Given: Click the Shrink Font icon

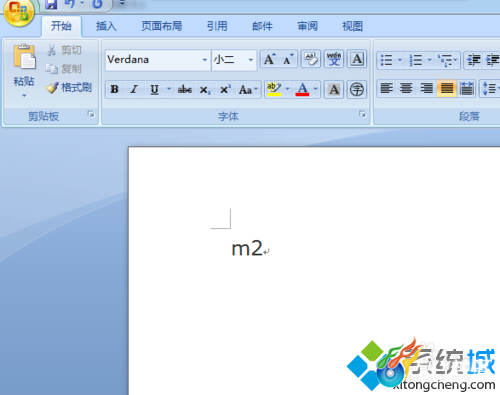Looking at the screenshot, I should 288,60.
